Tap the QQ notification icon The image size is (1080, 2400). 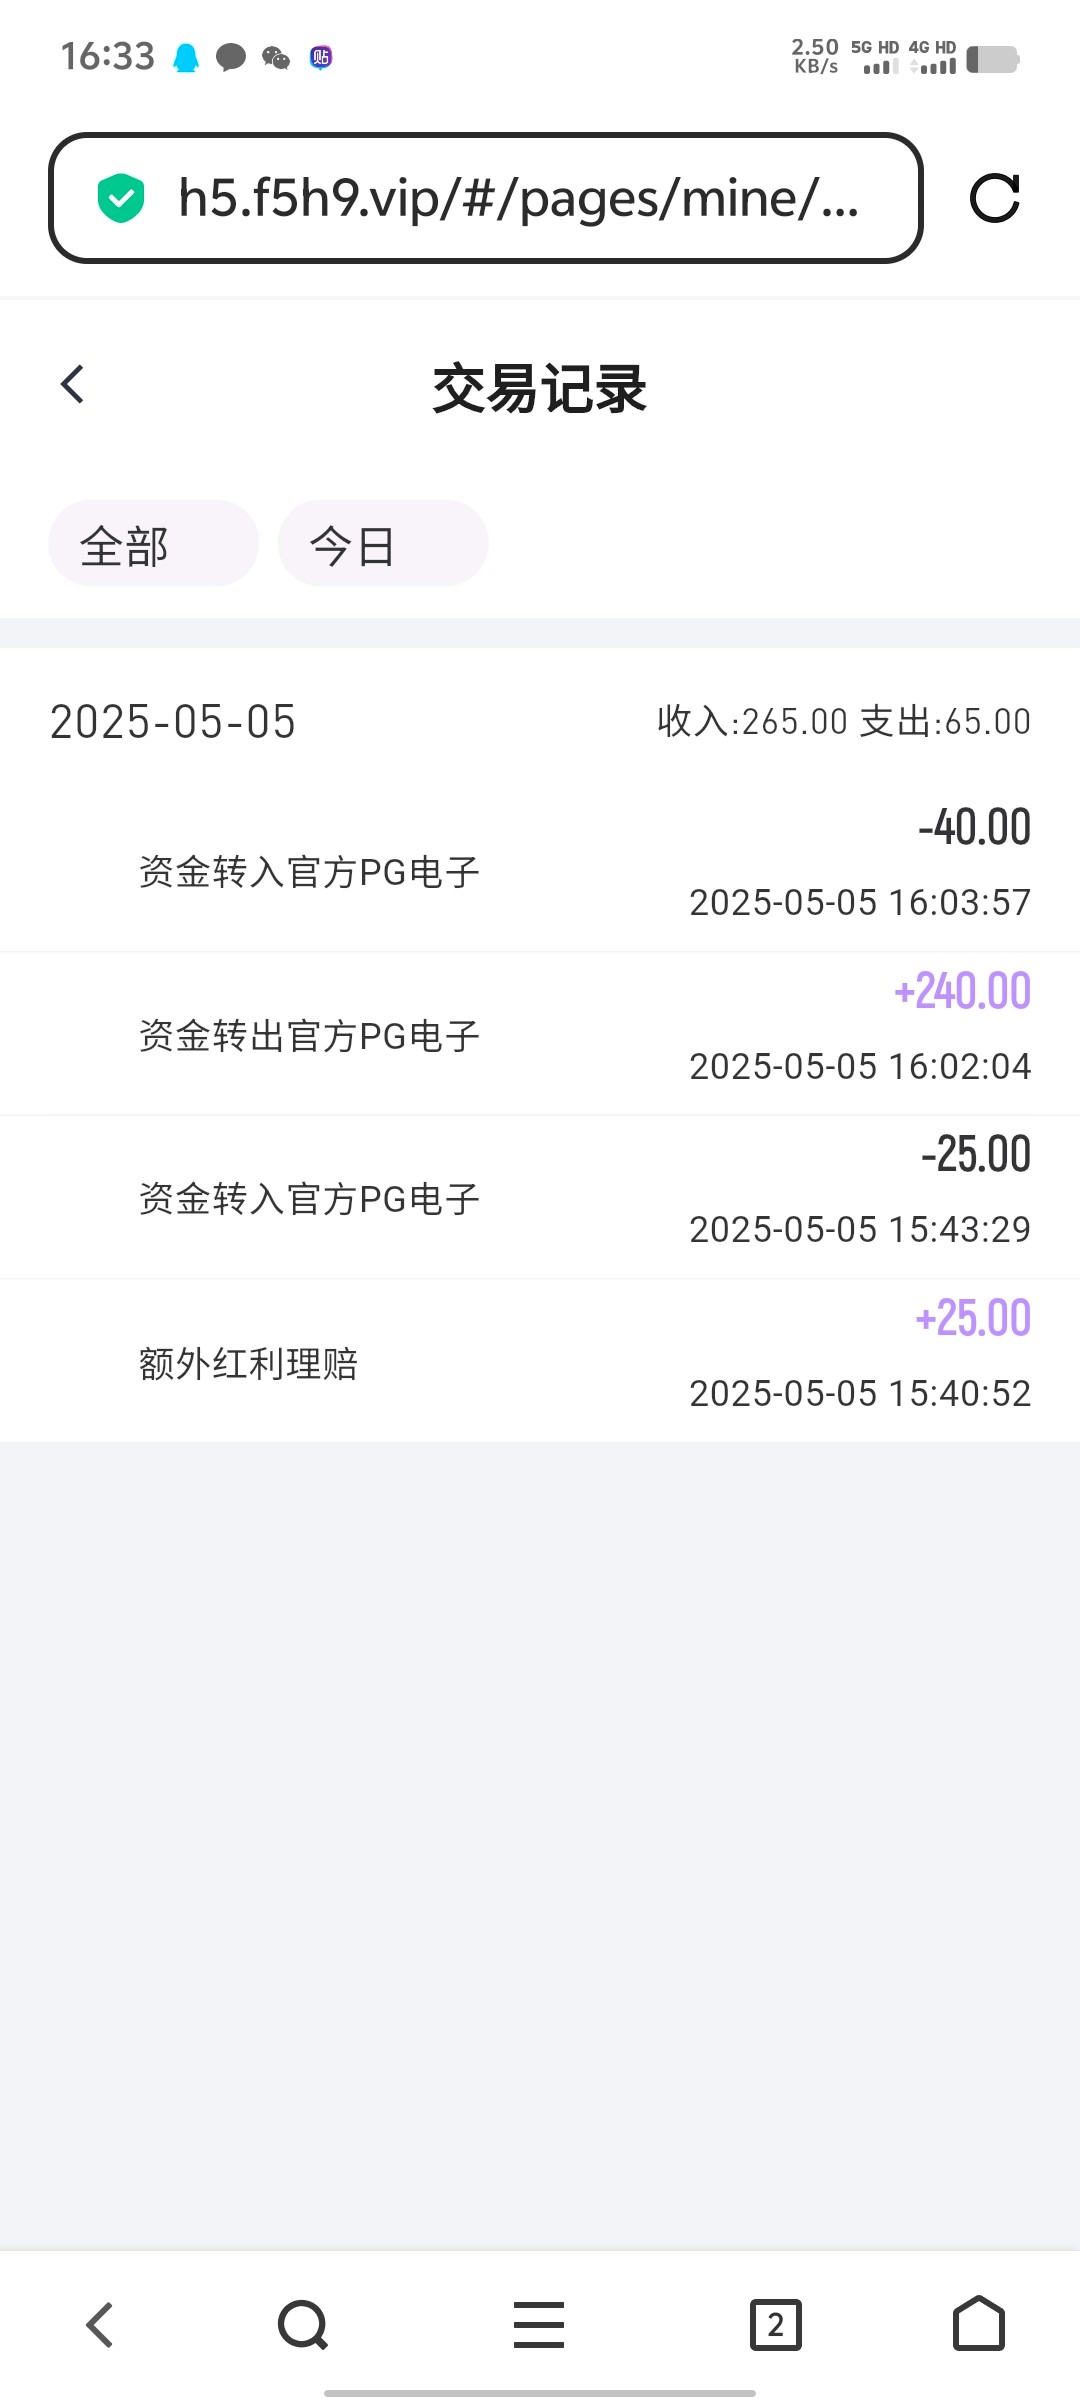(186, 58)
